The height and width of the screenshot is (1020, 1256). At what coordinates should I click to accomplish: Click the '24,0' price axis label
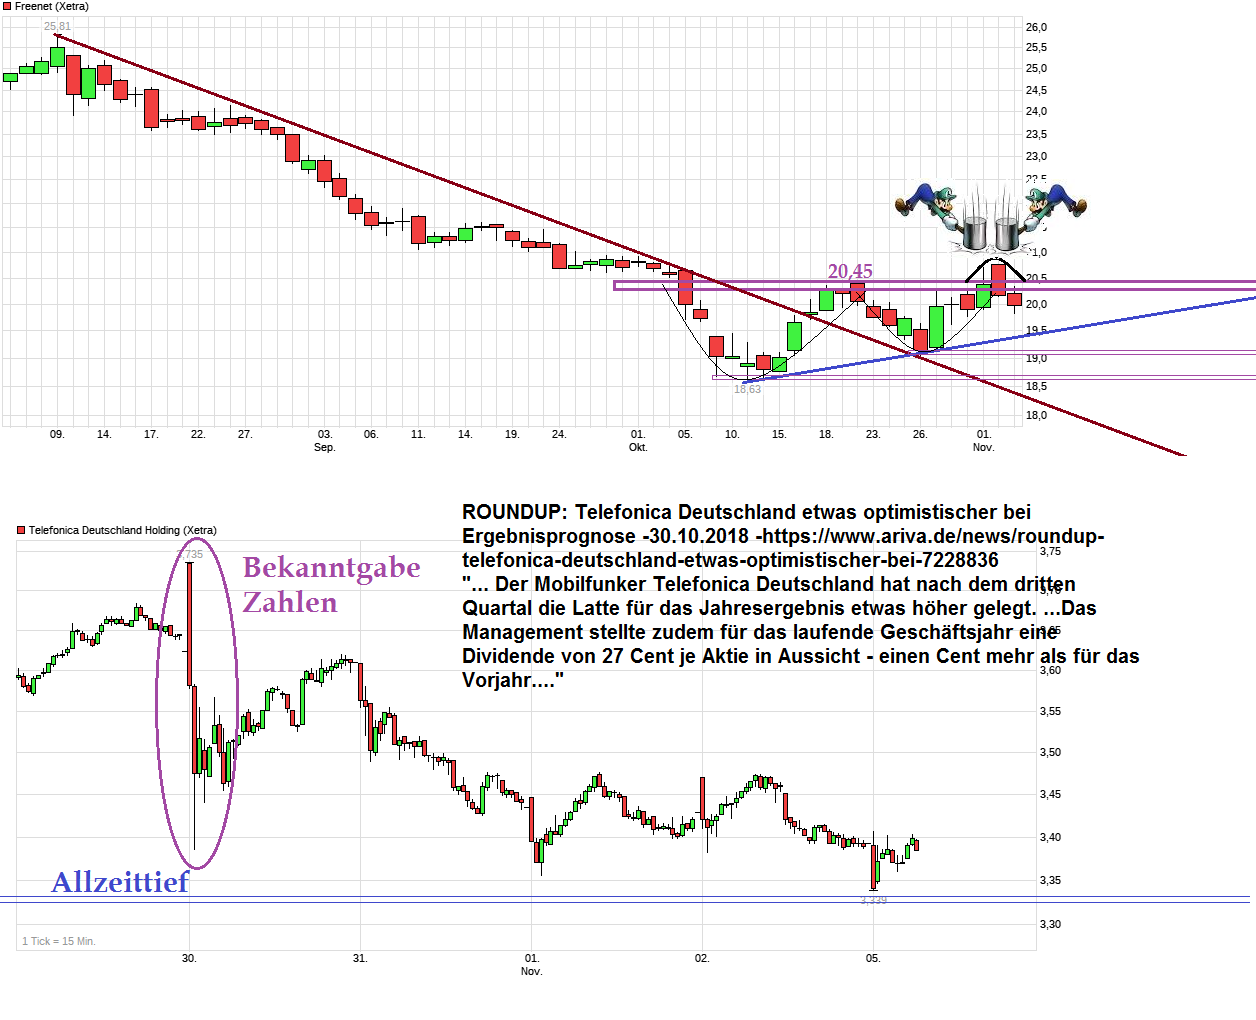(1036, 111)
